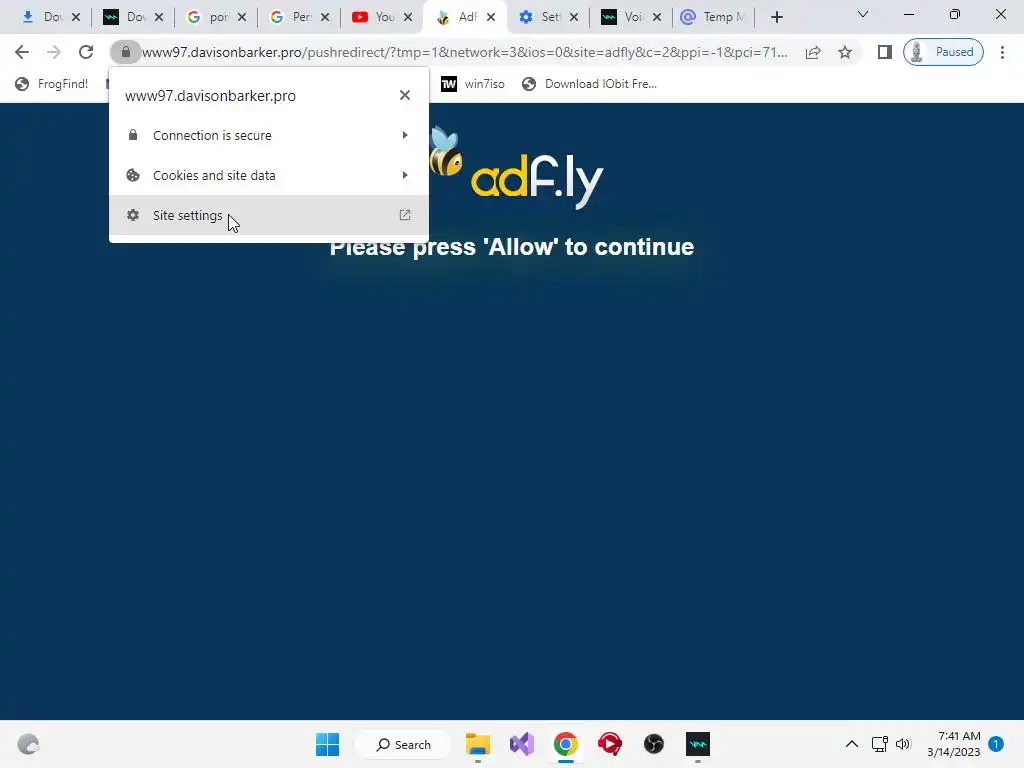Close the AdFly tab
Viewport: 1024px width, 768px height.
(491, 17)
